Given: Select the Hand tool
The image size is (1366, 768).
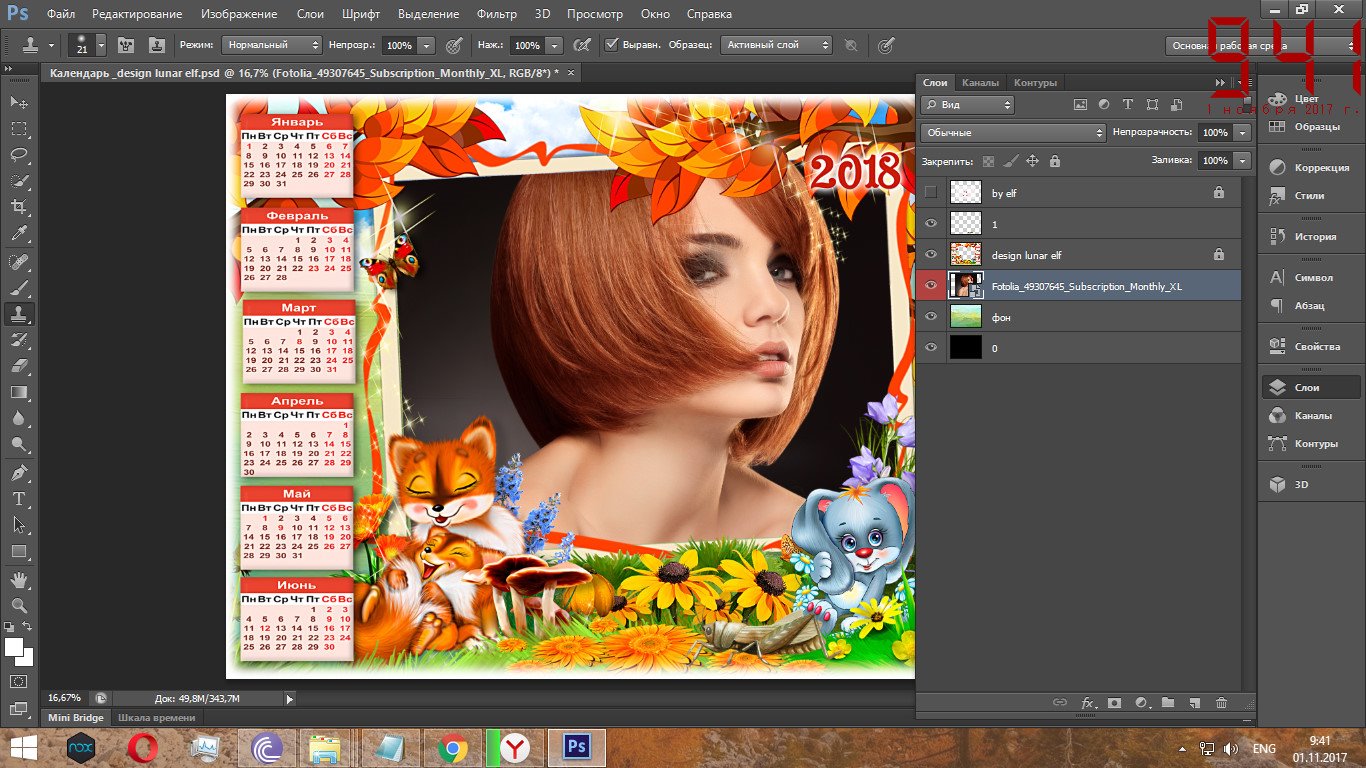Looking at the screenshot, I should pyautogui.click(x=19, y=579).
